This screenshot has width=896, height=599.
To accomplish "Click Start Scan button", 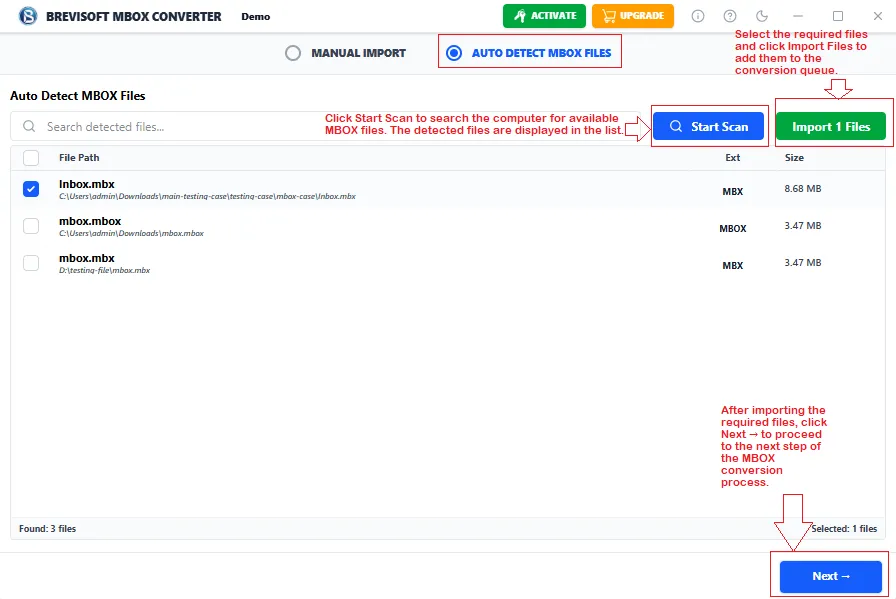I will 709,126.
